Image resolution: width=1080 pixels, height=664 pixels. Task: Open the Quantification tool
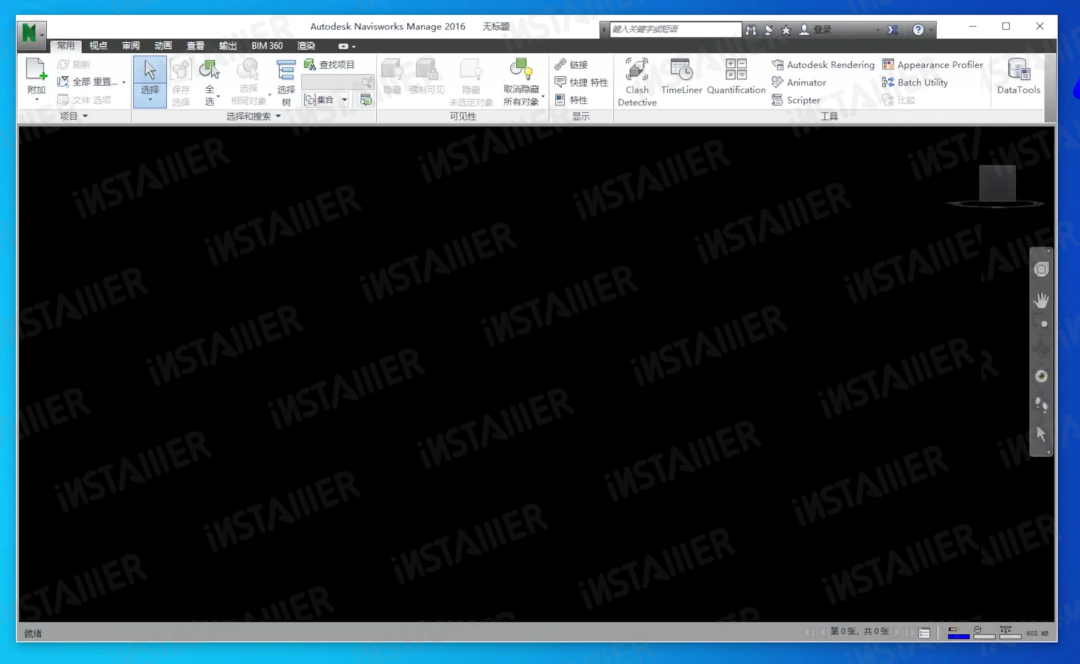pyautogui.click(x=736, y=76)
